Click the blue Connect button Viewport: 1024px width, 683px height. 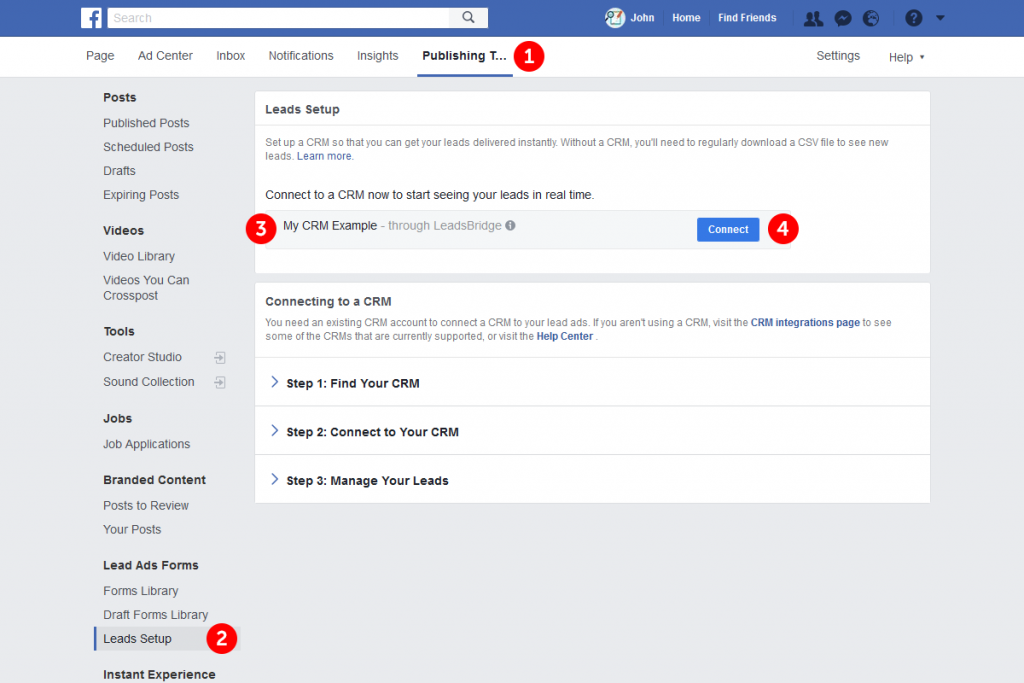click(728, 229)
